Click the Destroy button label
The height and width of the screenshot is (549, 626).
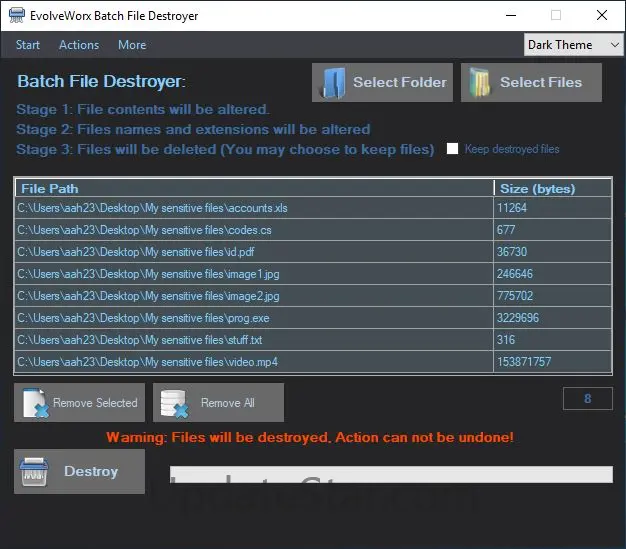click(x=91, y=472)
